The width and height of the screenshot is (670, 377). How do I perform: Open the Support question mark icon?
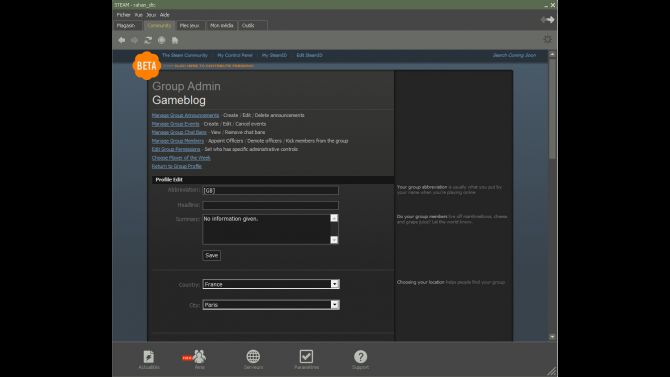point(360,359)
